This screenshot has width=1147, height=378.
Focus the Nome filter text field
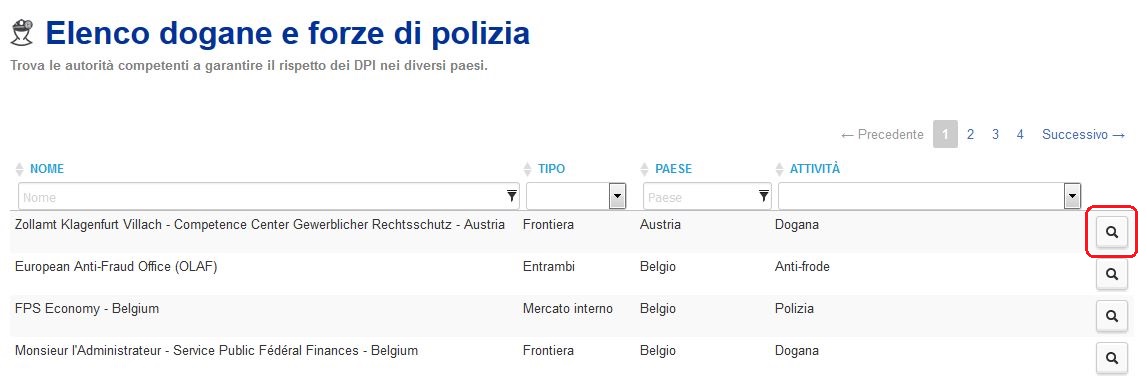268,196
